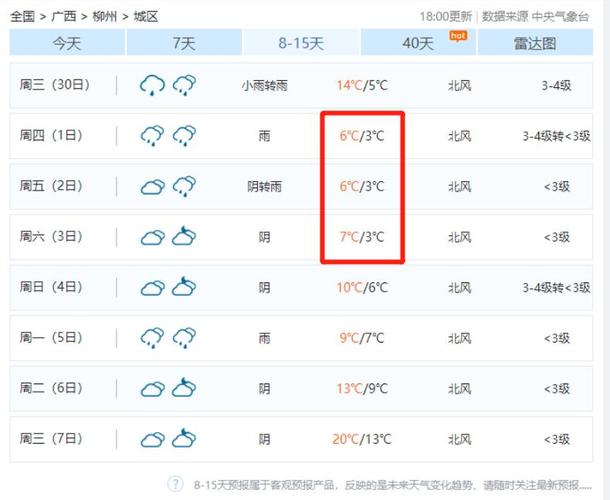Click the 全国 breadcrumb link
Screen dimensions: 610x500
pyautogui.click(x=23, y=16)
